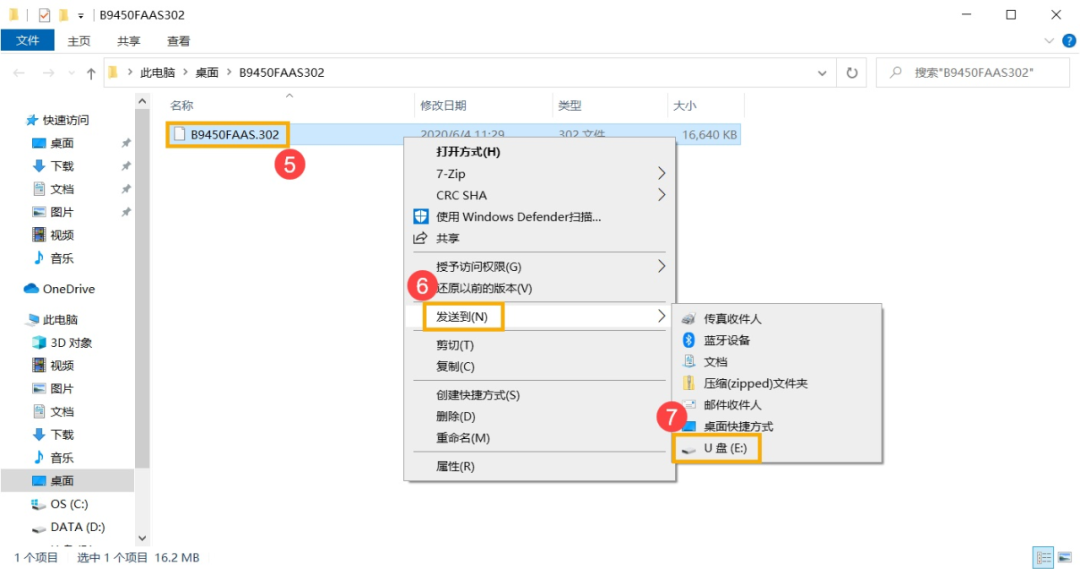Click chevron after 此电脑 in address path

[185, 72]
